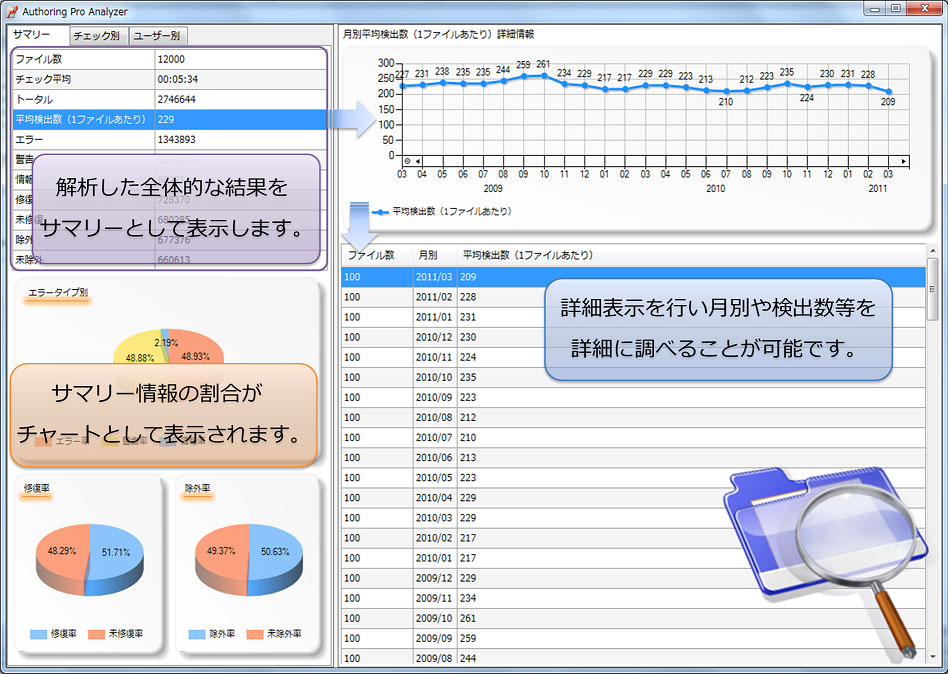This screenshot has width=948, height=674.
Task: Select the サマリー tab
Action: (x=32, y=36)
